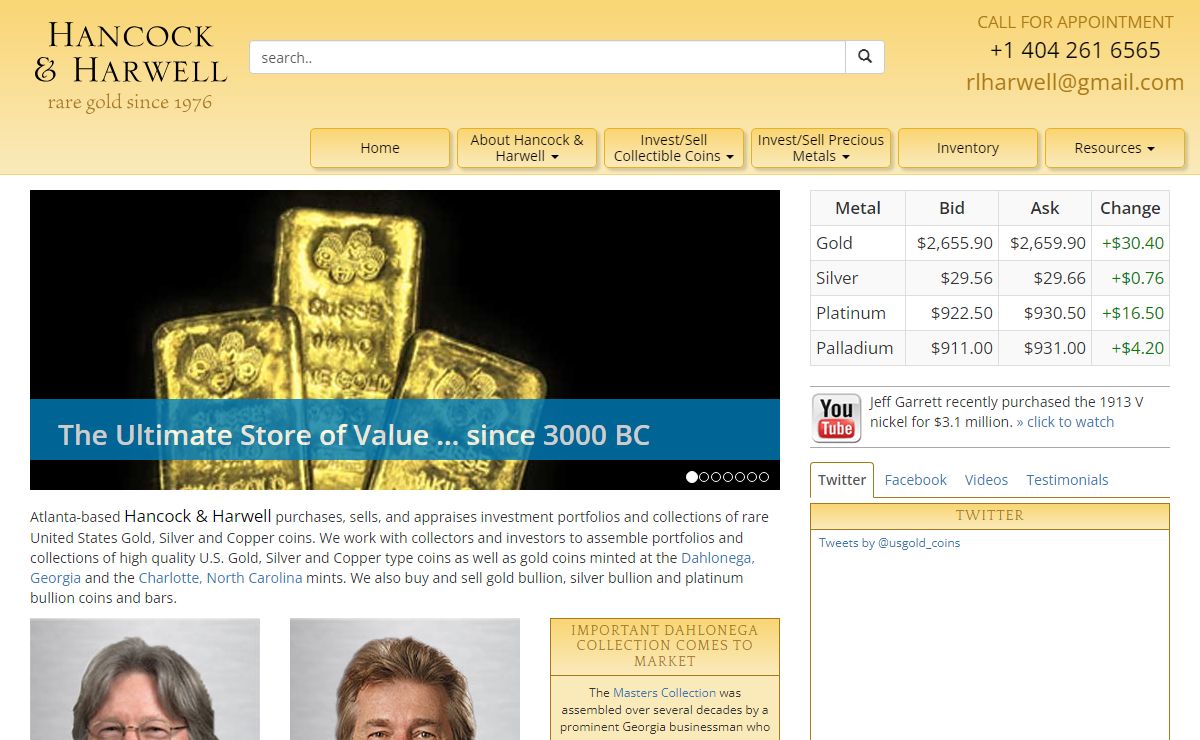The width and height of the screenshot is (1200, 740).
Task: Click the Change column header
Action: point(1131,208)
